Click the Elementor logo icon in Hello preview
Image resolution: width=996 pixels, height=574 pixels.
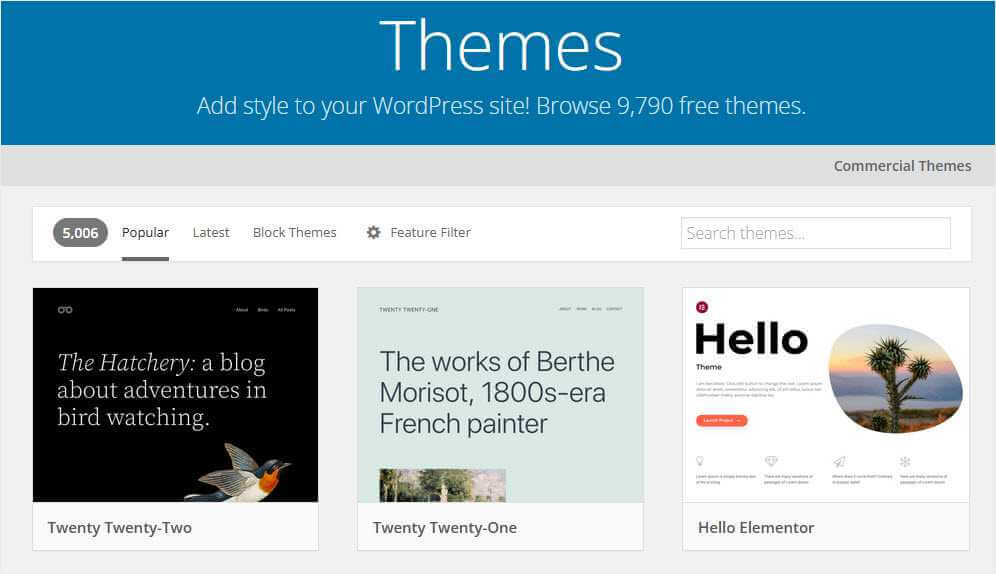click(x=702, y=307)
